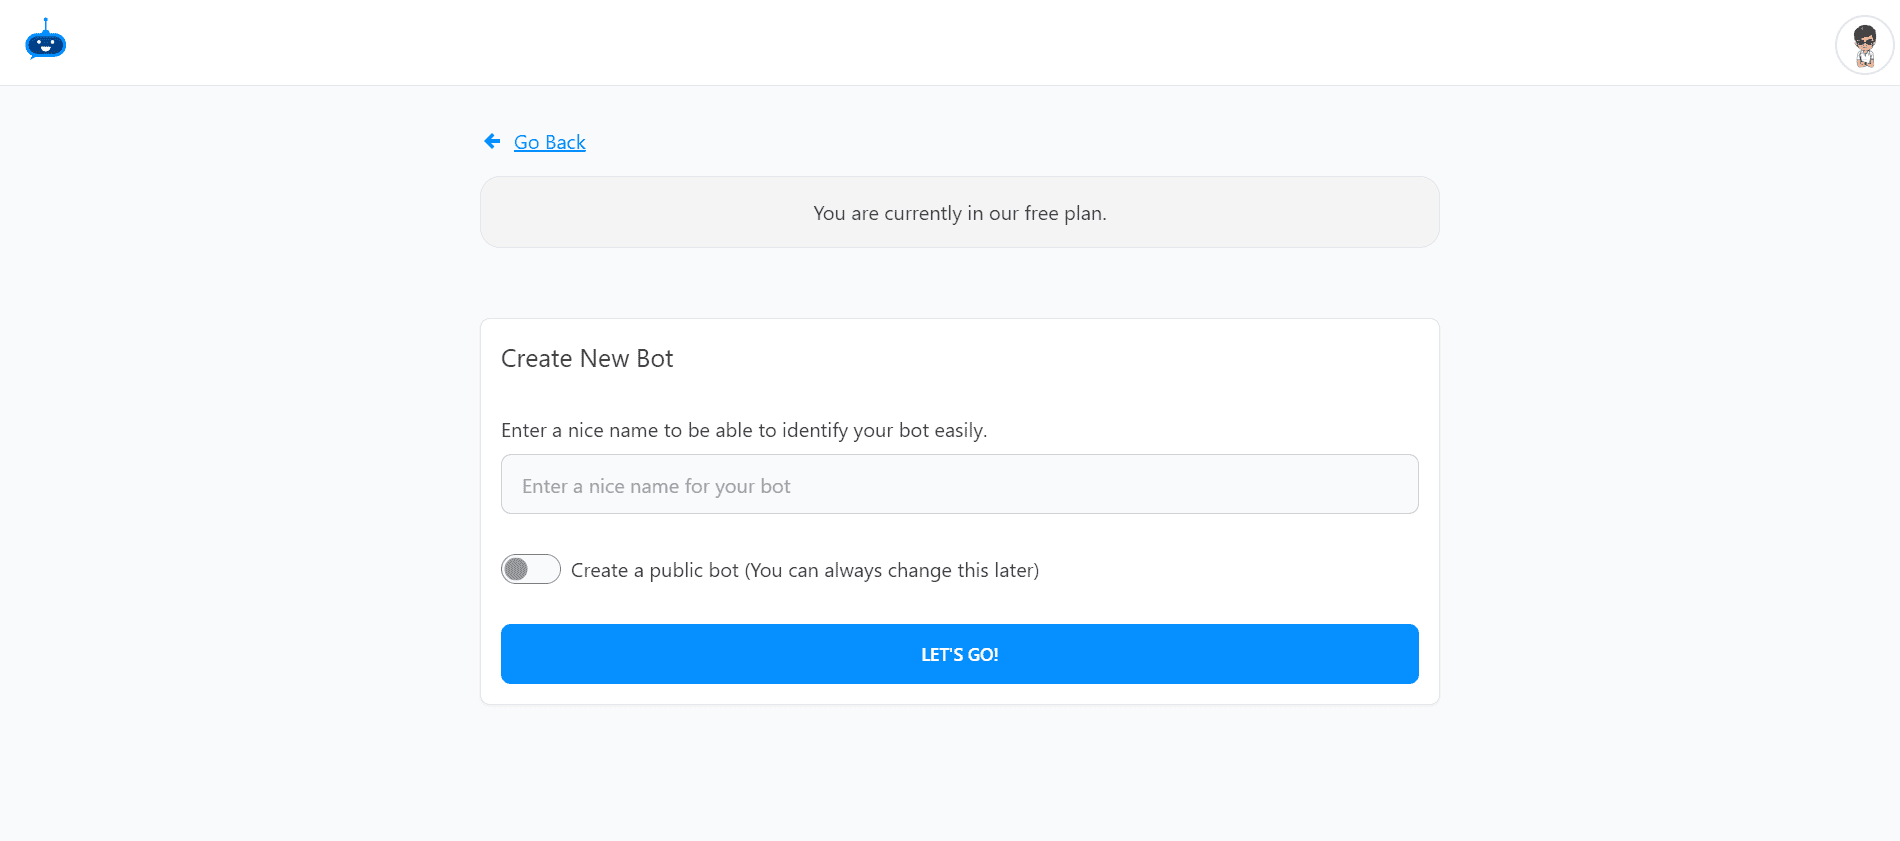Toggle the public bot switch on
This screenshot has height=841, width=1900.
point(530,569)
